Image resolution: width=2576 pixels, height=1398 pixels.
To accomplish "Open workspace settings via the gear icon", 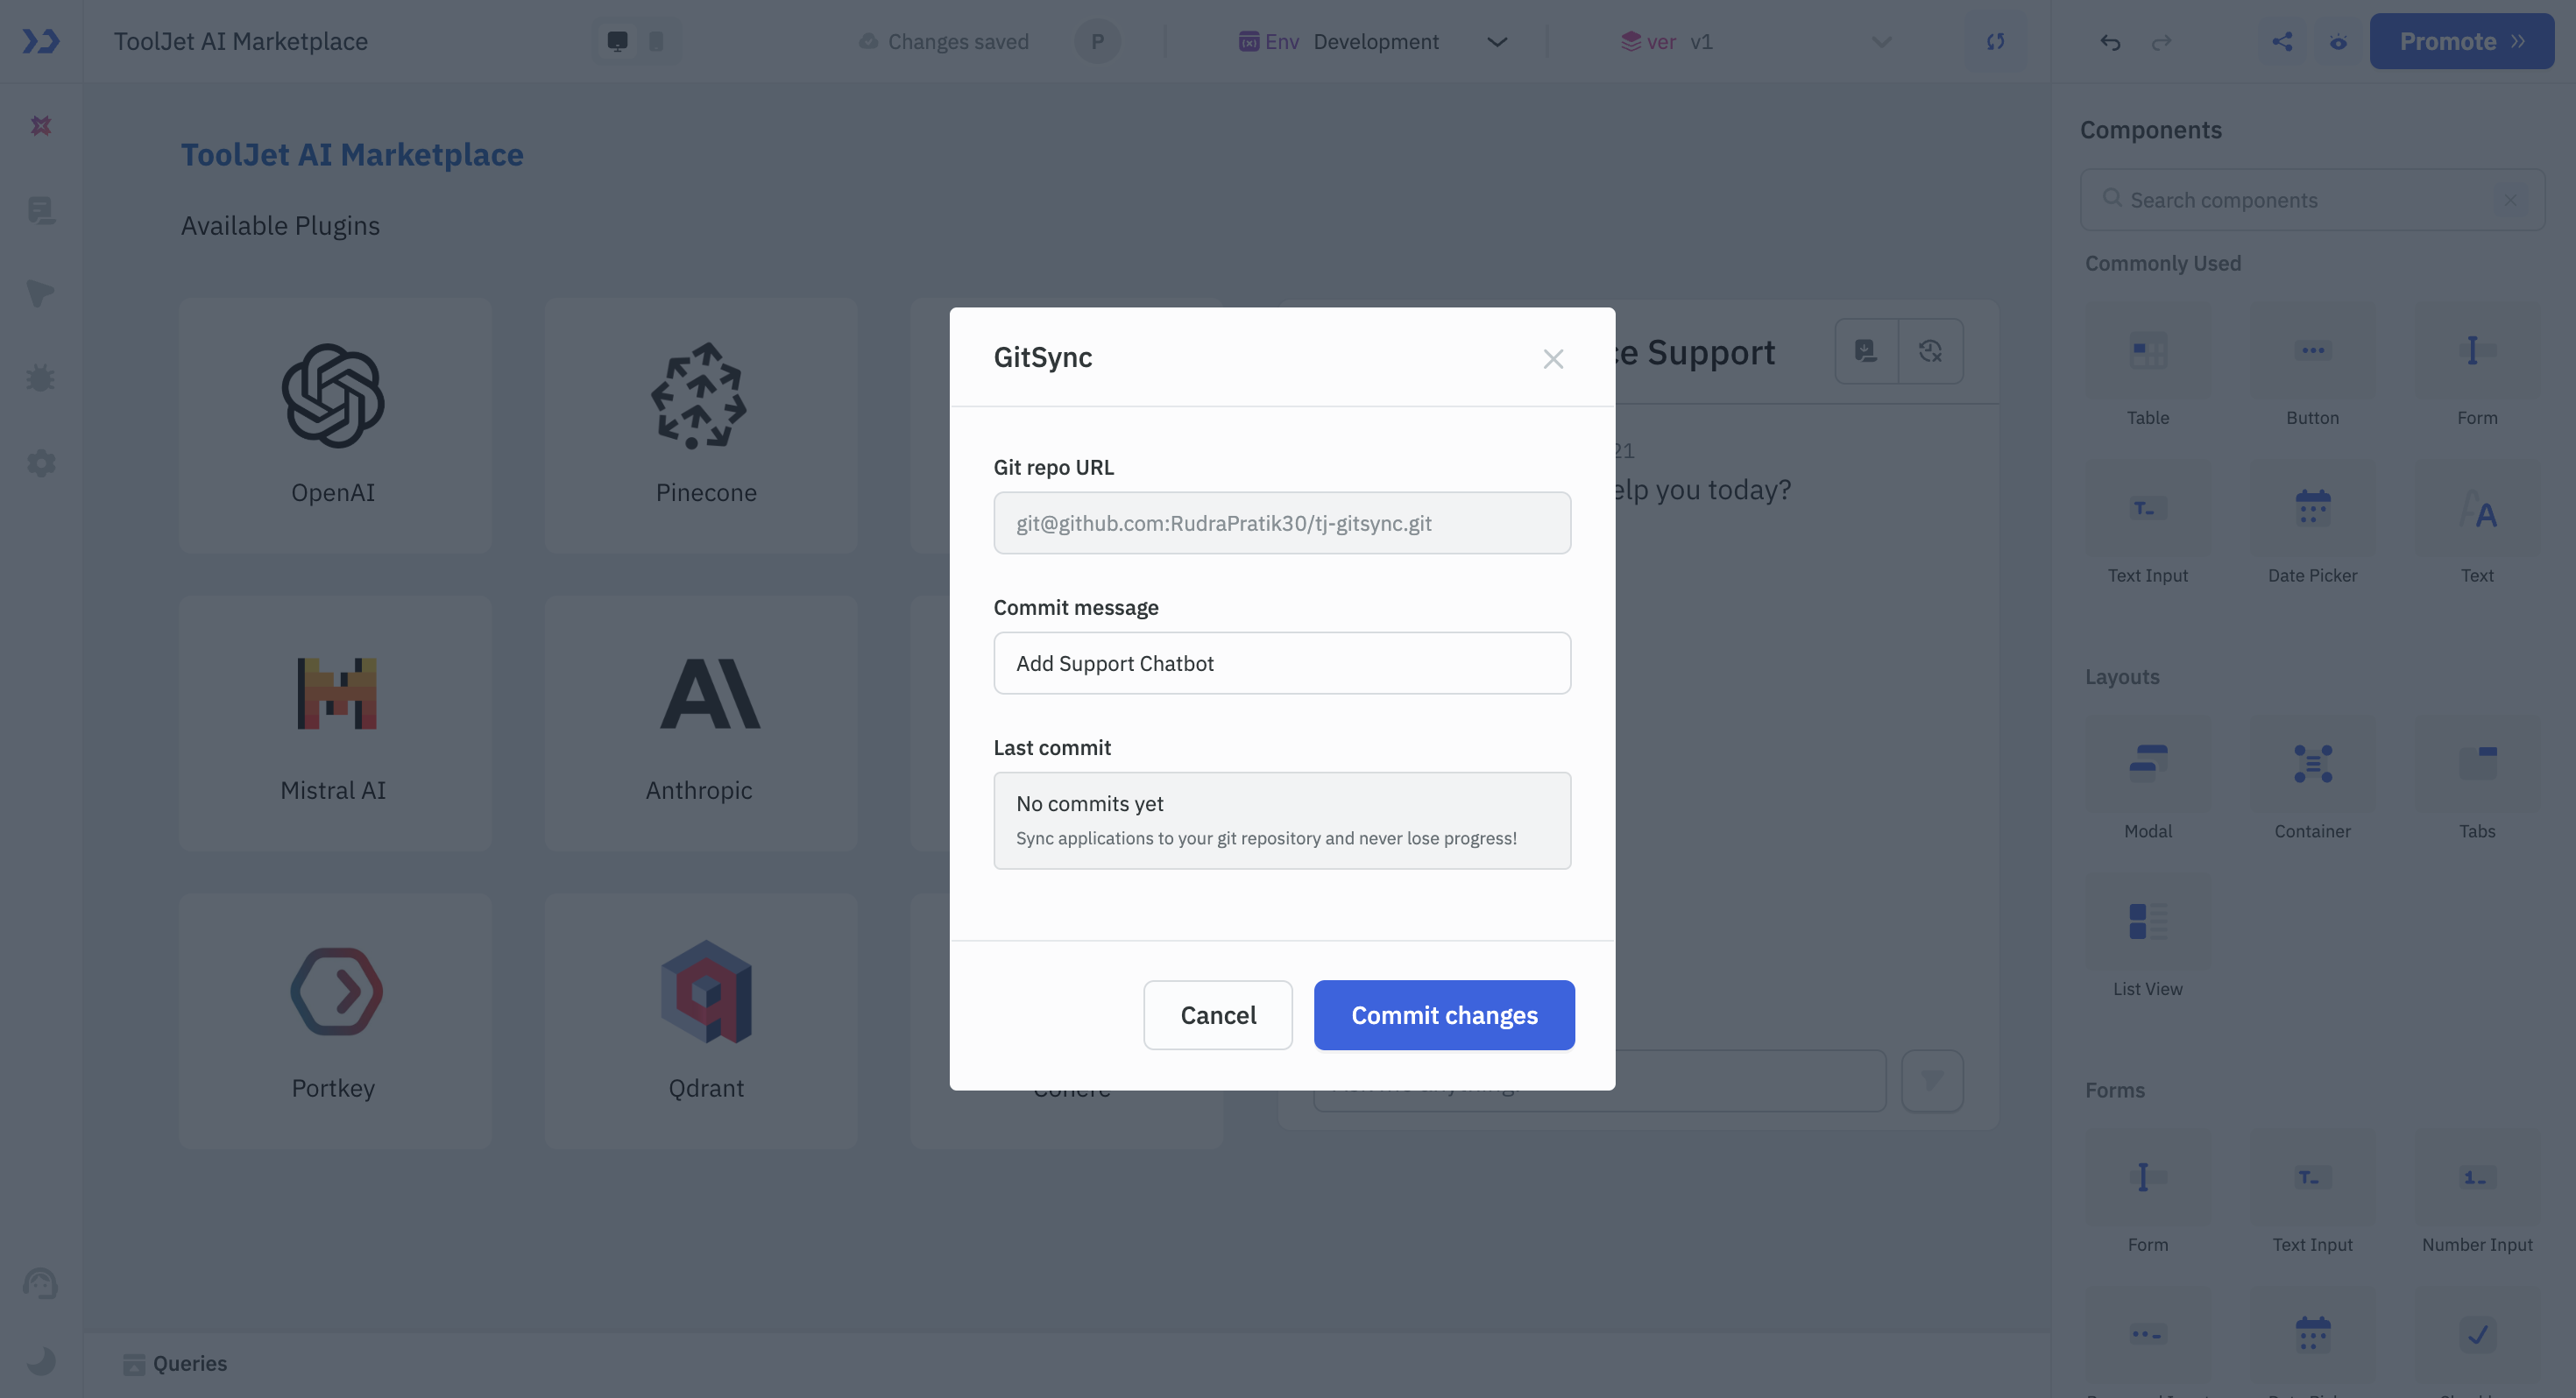I will pos(41,462).
